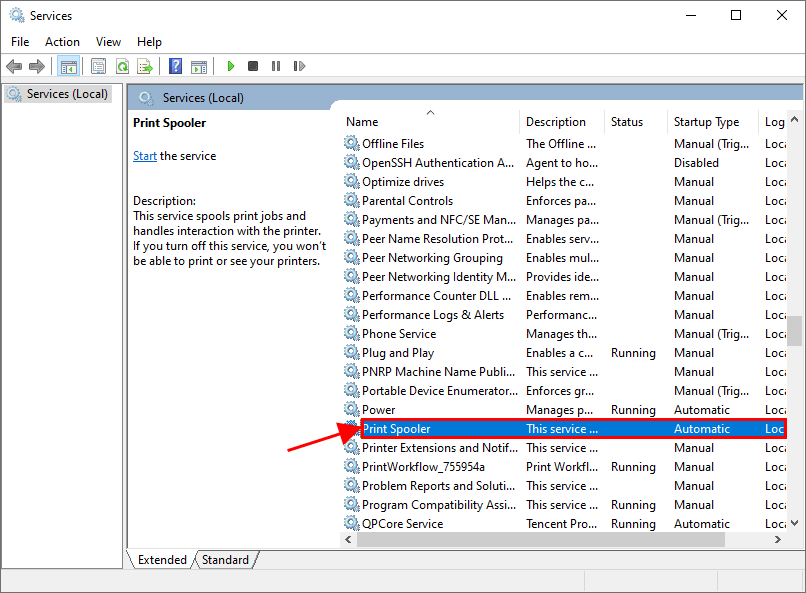Open the File menu
This screenshot has width=806, height=593.
pyautogui.click(x=20, y=41)
